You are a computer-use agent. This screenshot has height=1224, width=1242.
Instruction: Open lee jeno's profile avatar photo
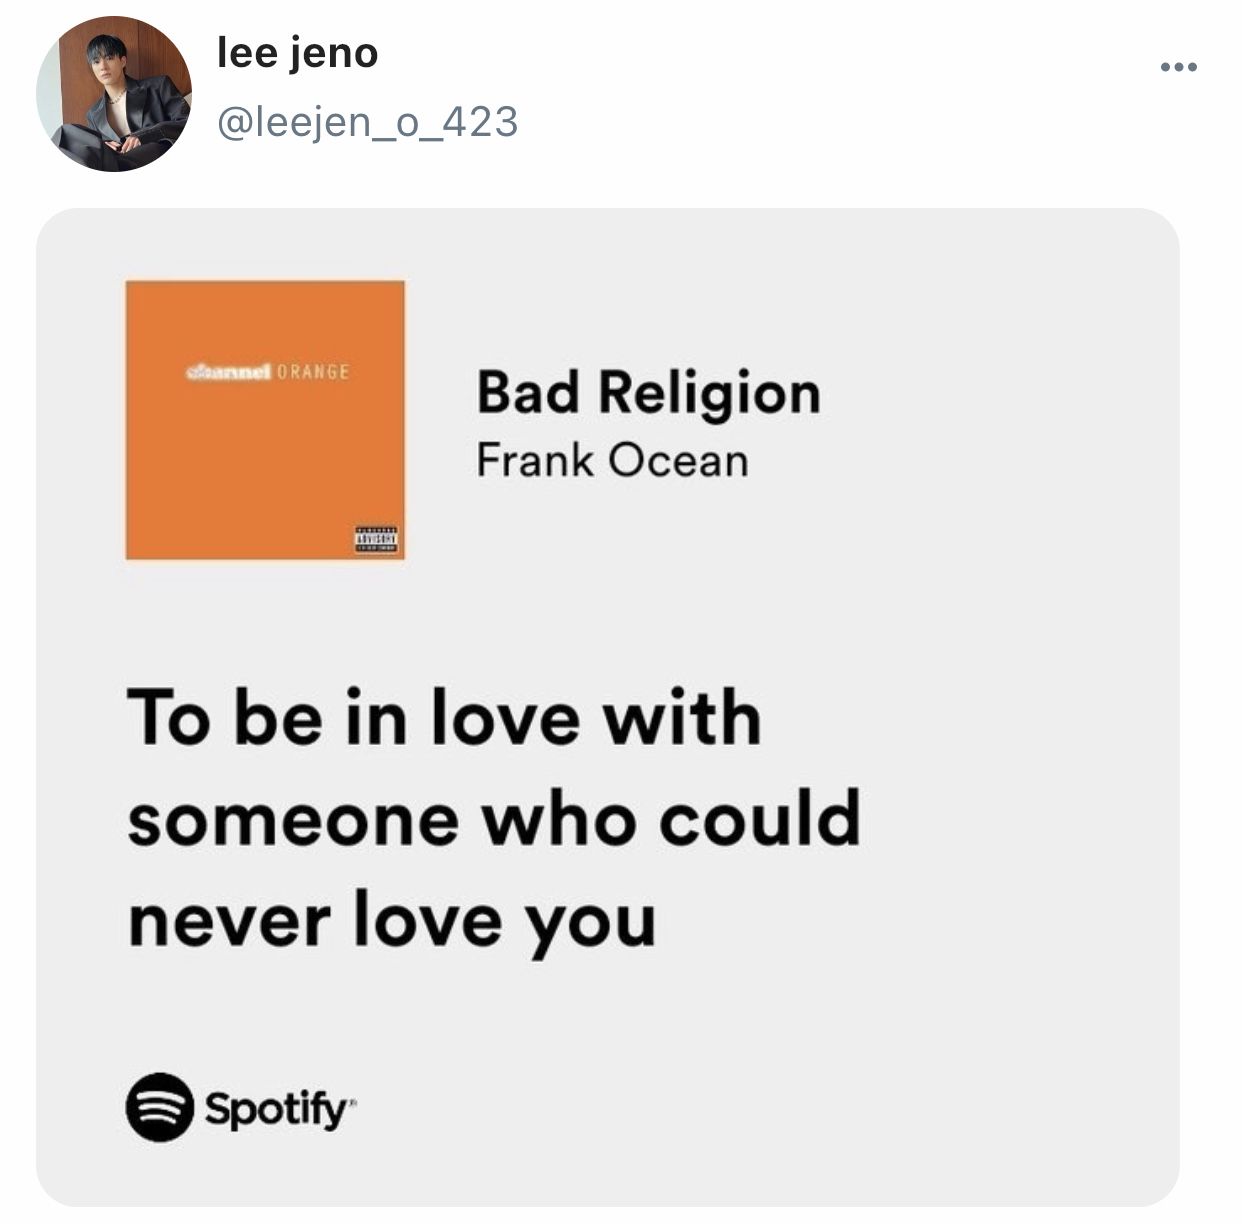(114, 94)
